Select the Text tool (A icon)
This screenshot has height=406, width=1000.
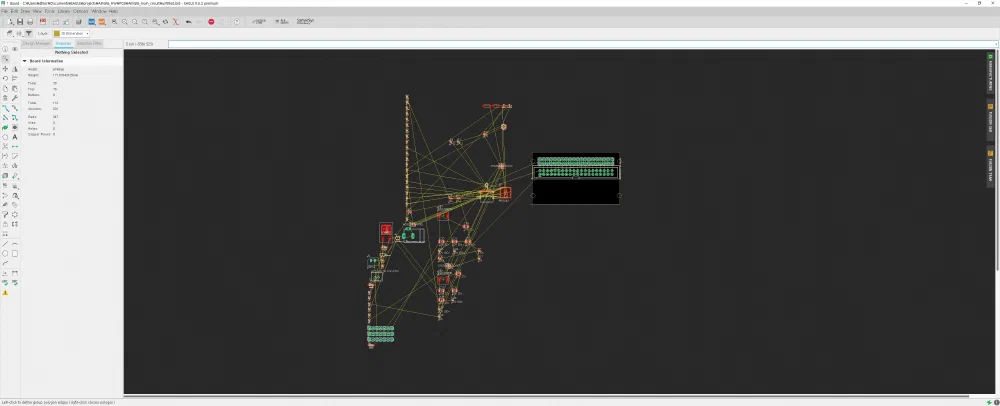(x=15, y=136)
